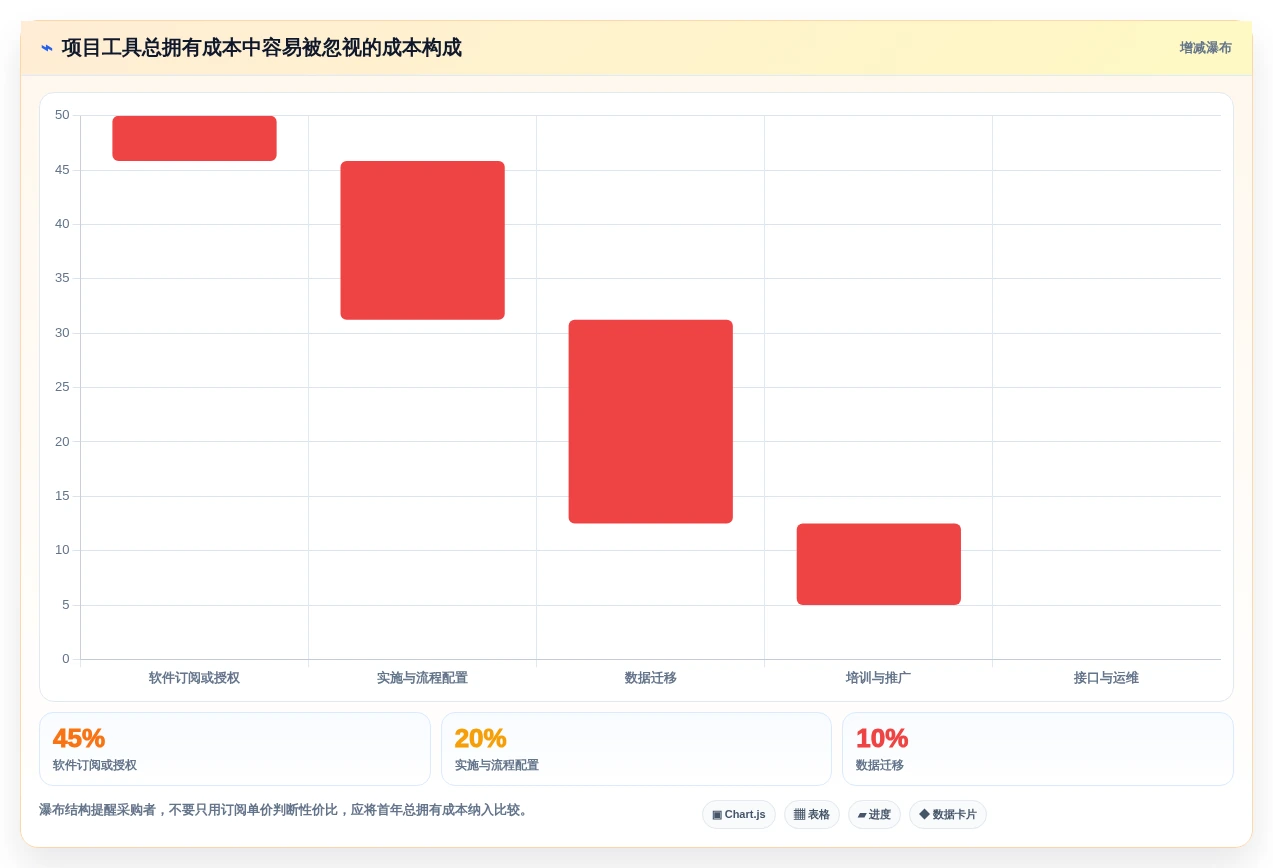Viewport: 1273px width, 868px height.
Task: Click 软件订阅或授权 caption under 45%
Action: [x=95, y=765]
